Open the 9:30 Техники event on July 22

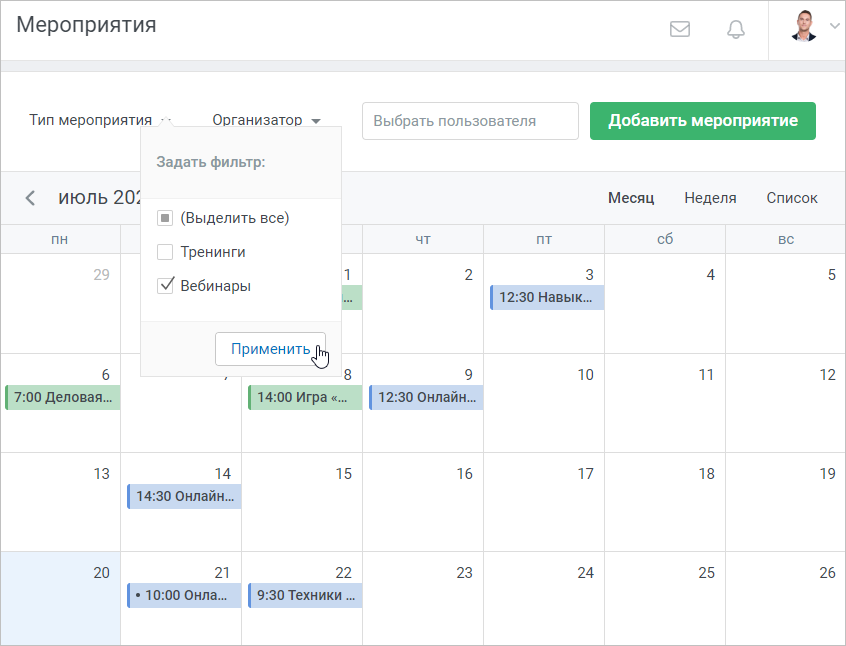(305, 596)
